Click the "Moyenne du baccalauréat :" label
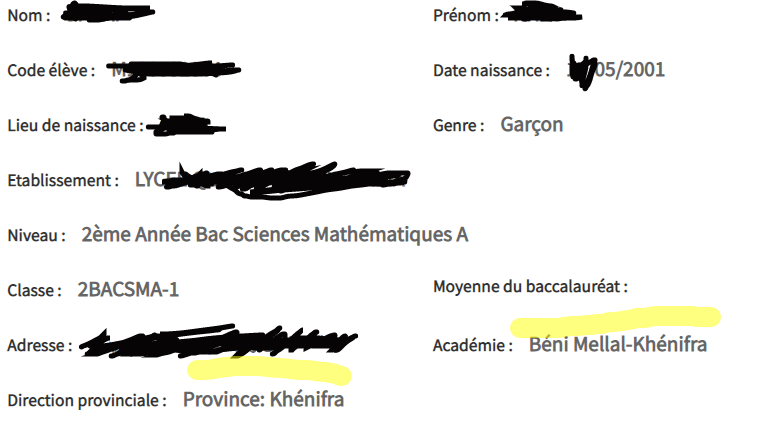Screen dimensions: 758x431 tap(530, 287)
